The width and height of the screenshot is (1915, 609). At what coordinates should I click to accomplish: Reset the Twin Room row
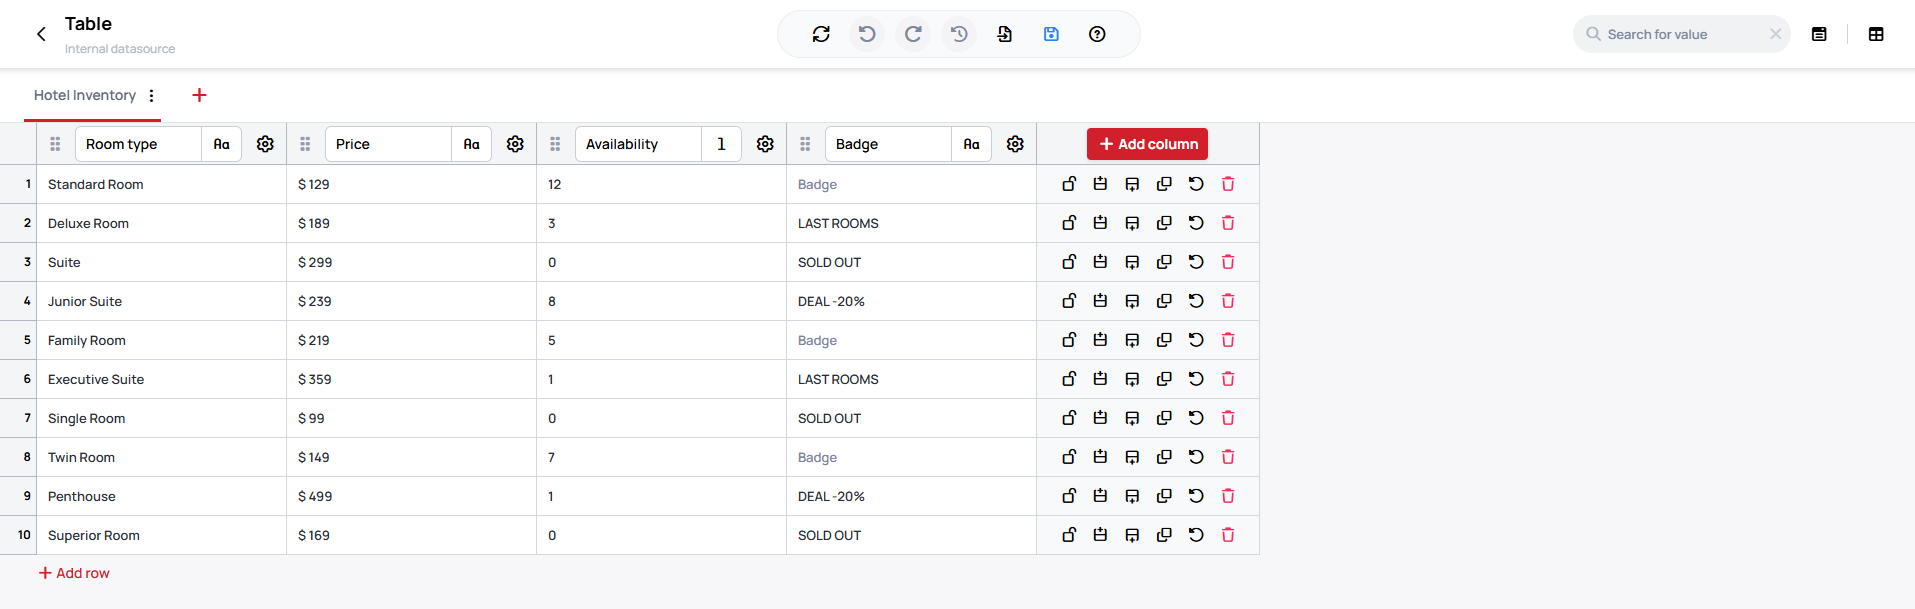1196,457
